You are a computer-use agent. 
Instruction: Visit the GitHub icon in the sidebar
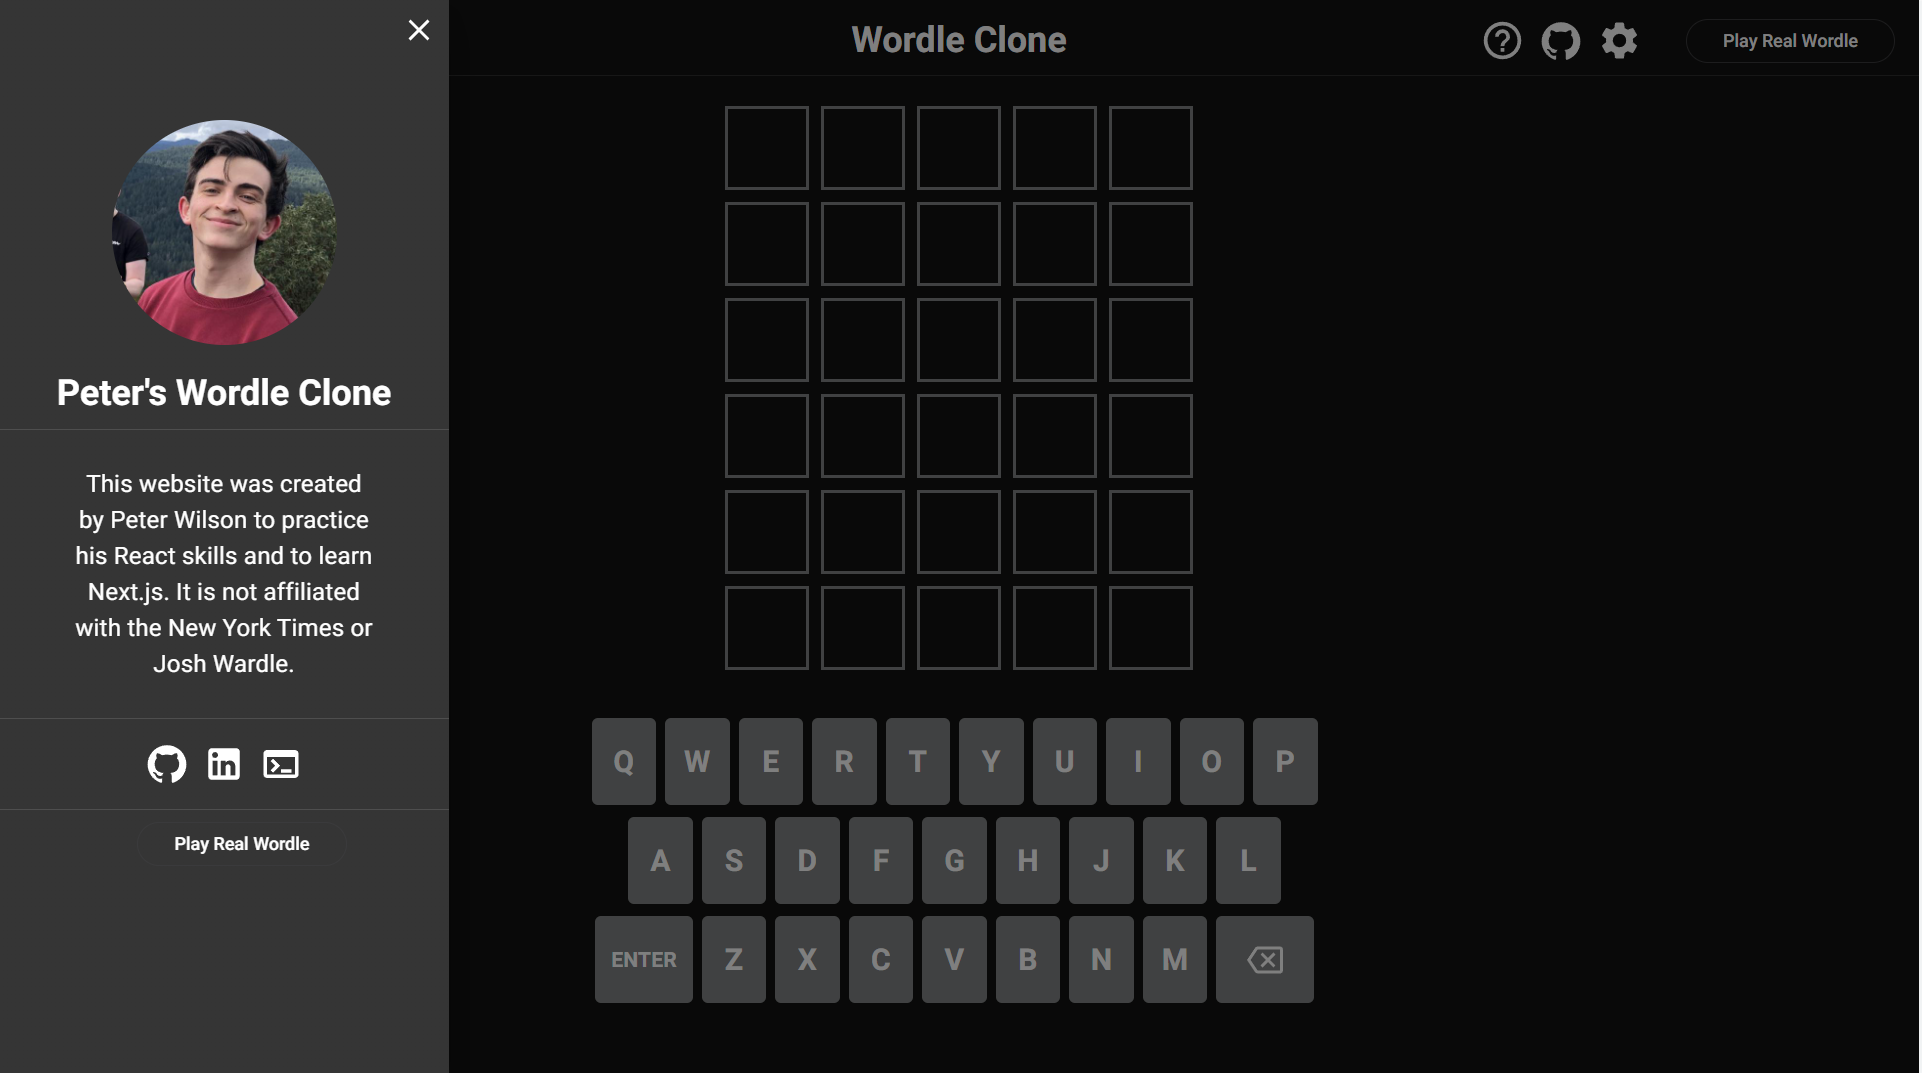pos(167,764)
